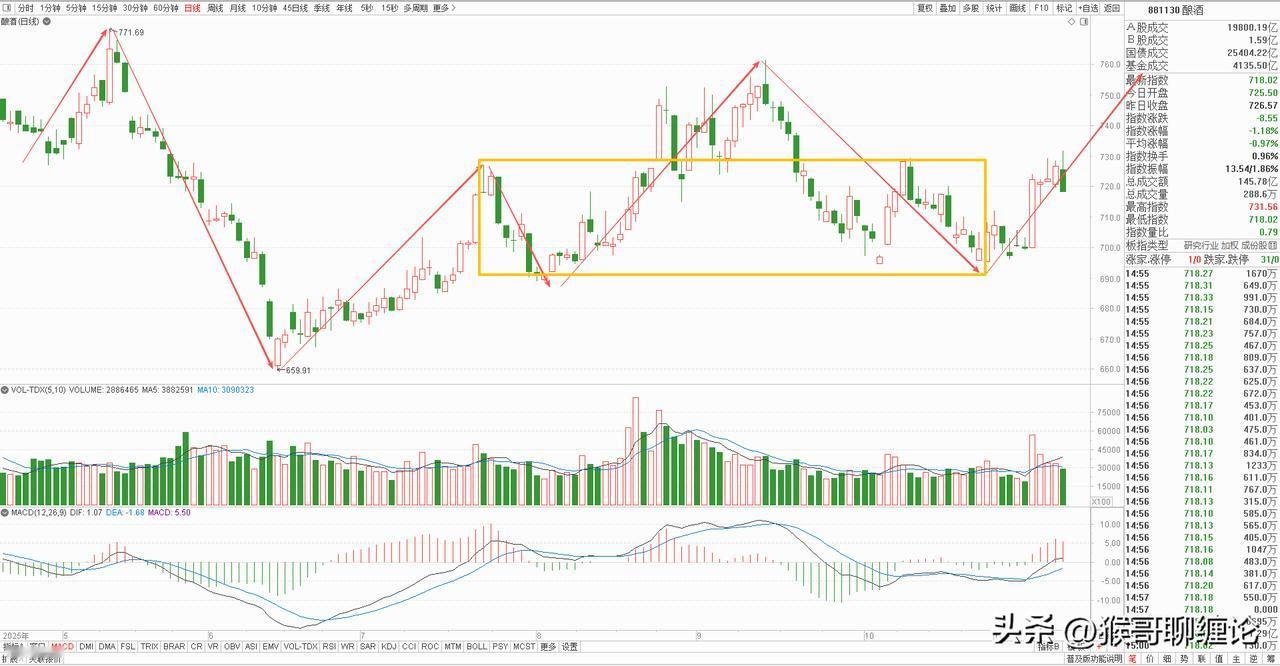Viewport: 1280px width, 666px height.
Task: Click the 标记 mark button
Action: pyautogui.click(x=1064, y=8)
